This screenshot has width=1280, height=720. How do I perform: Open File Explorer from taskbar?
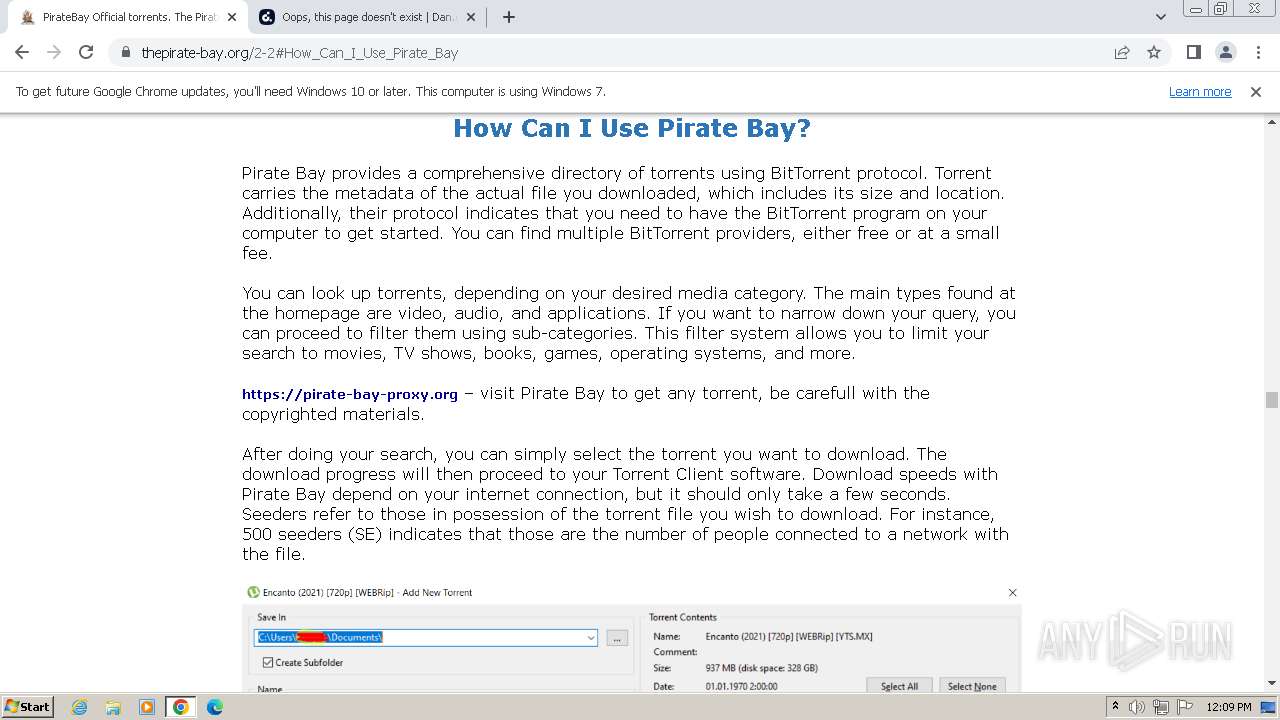click(x=113, y=707)
